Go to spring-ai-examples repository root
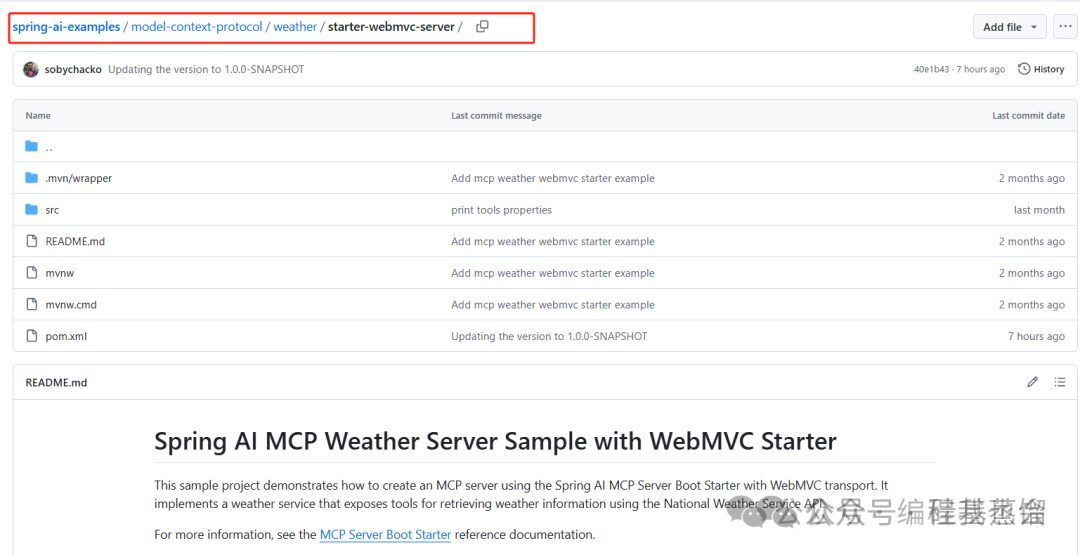Viewport: 1080px width, 555px height. [66, 27]
